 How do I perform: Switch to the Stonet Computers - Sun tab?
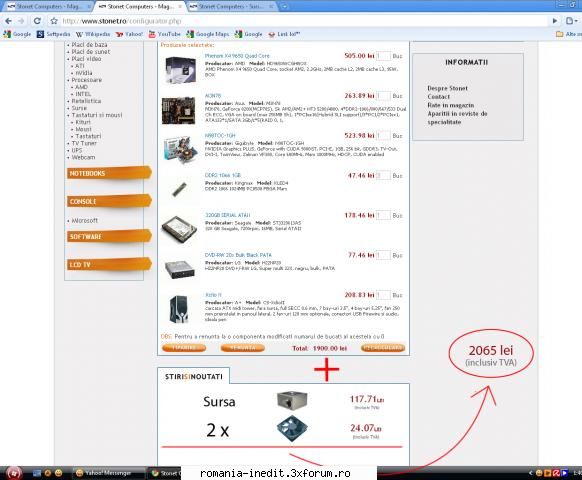pyautogui.click(x=230, y=6)
